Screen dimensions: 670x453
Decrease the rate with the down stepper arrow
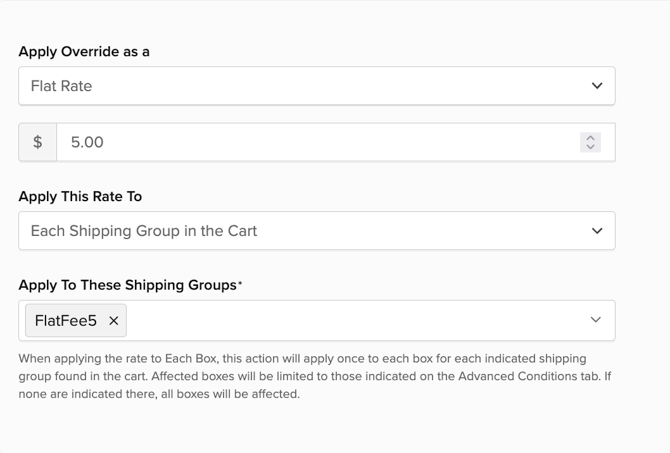pos(591,147)
